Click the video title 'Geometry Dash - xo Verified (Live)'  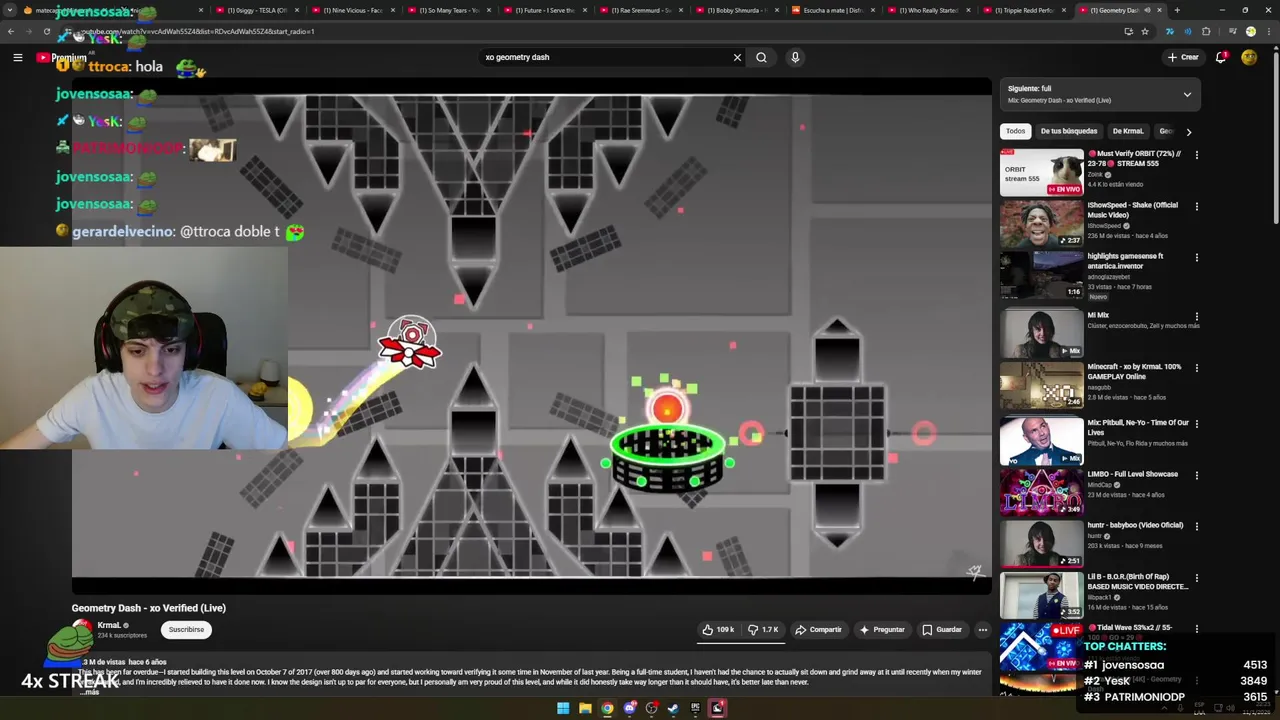[x=148, y=608]
